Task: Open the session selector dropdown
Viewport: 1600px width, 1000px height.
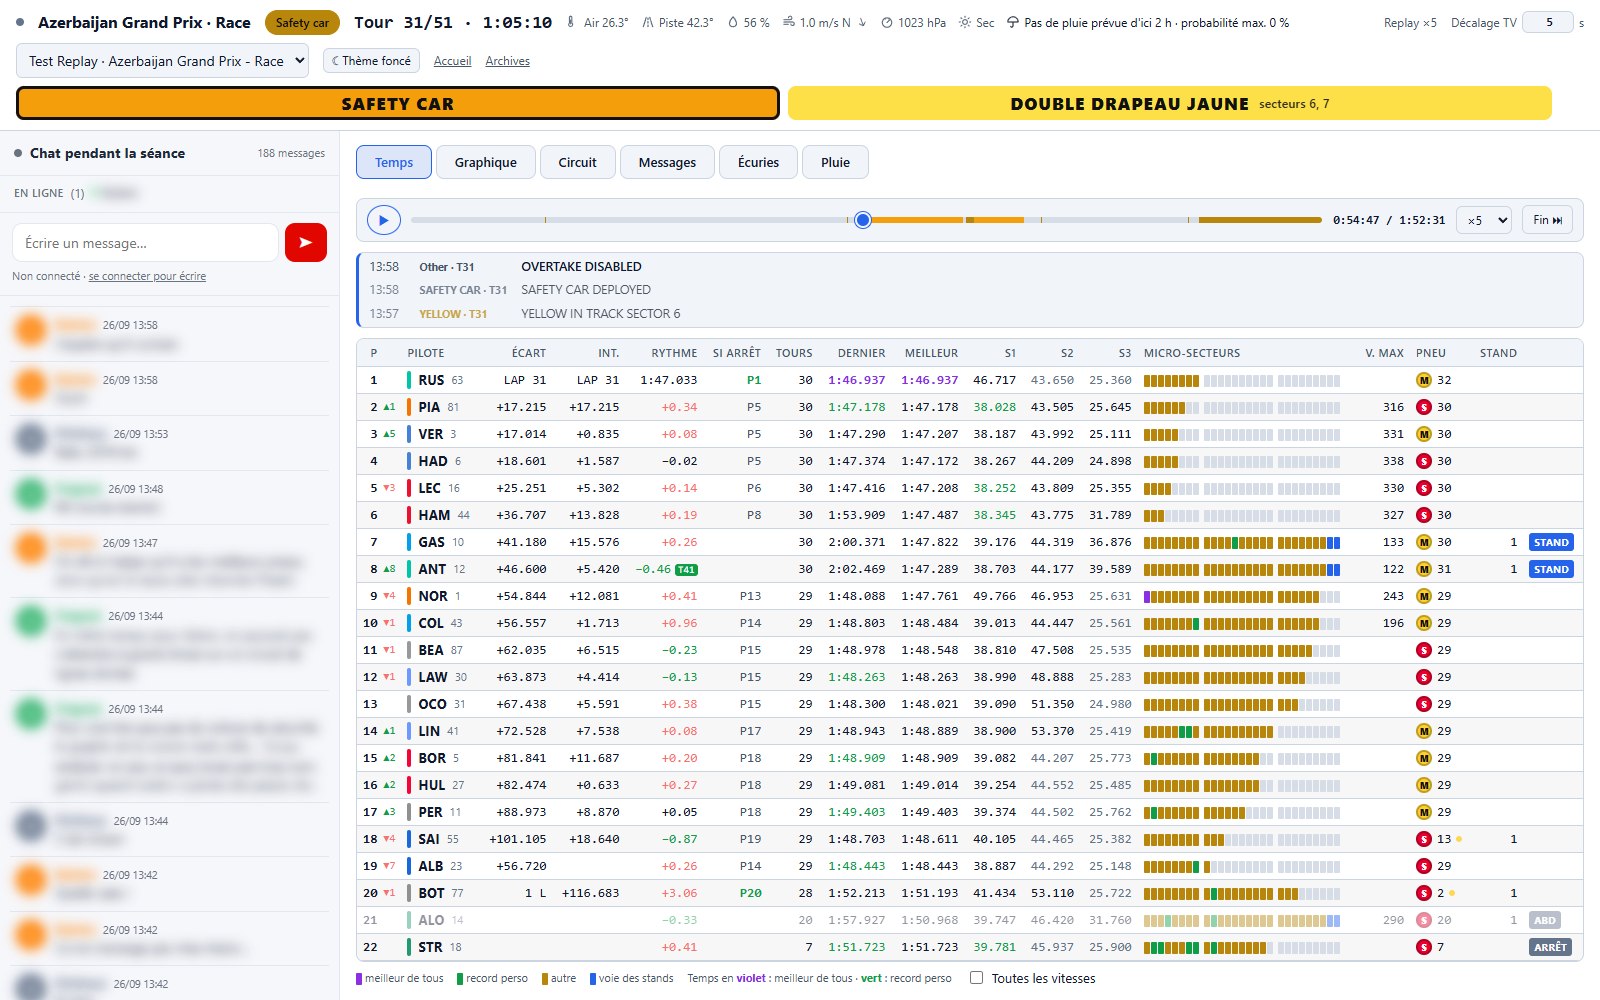Action: point(162,61)
